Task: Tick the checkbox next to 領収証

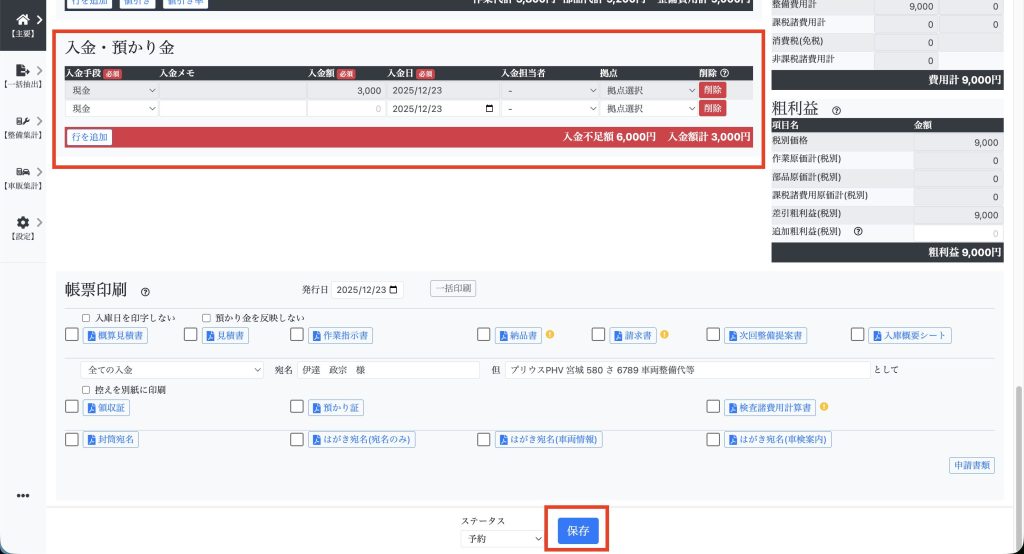Action: tap(72, 407)
